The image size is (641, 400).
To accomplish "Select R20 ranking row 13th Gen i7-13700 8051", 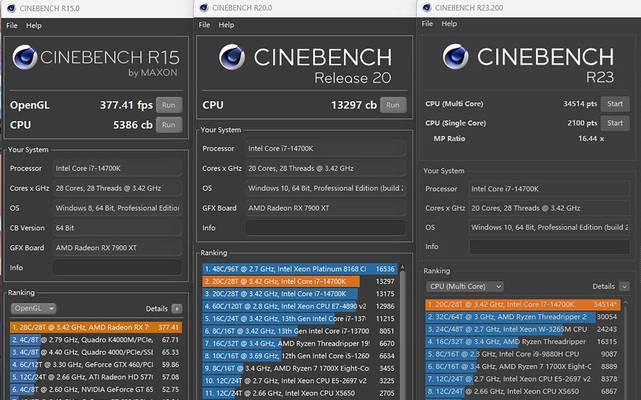I will coord(300,331).
